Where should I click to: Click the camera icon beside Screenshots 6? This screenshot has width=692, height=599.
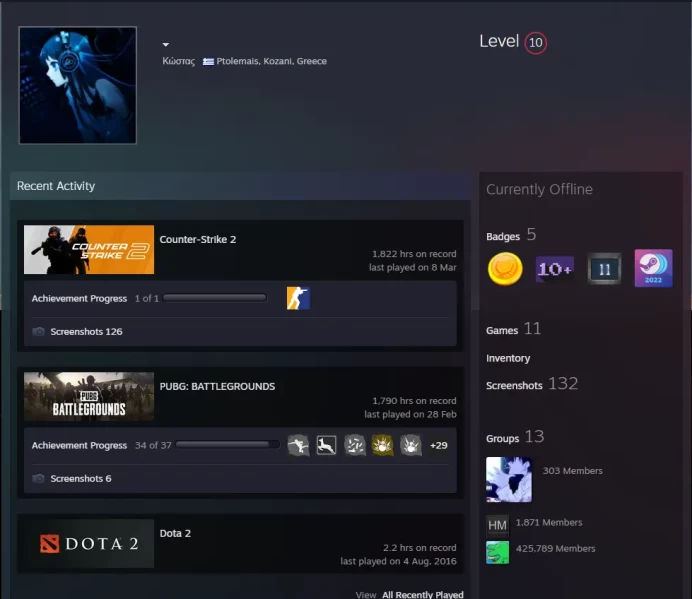(x=38, y=478)
